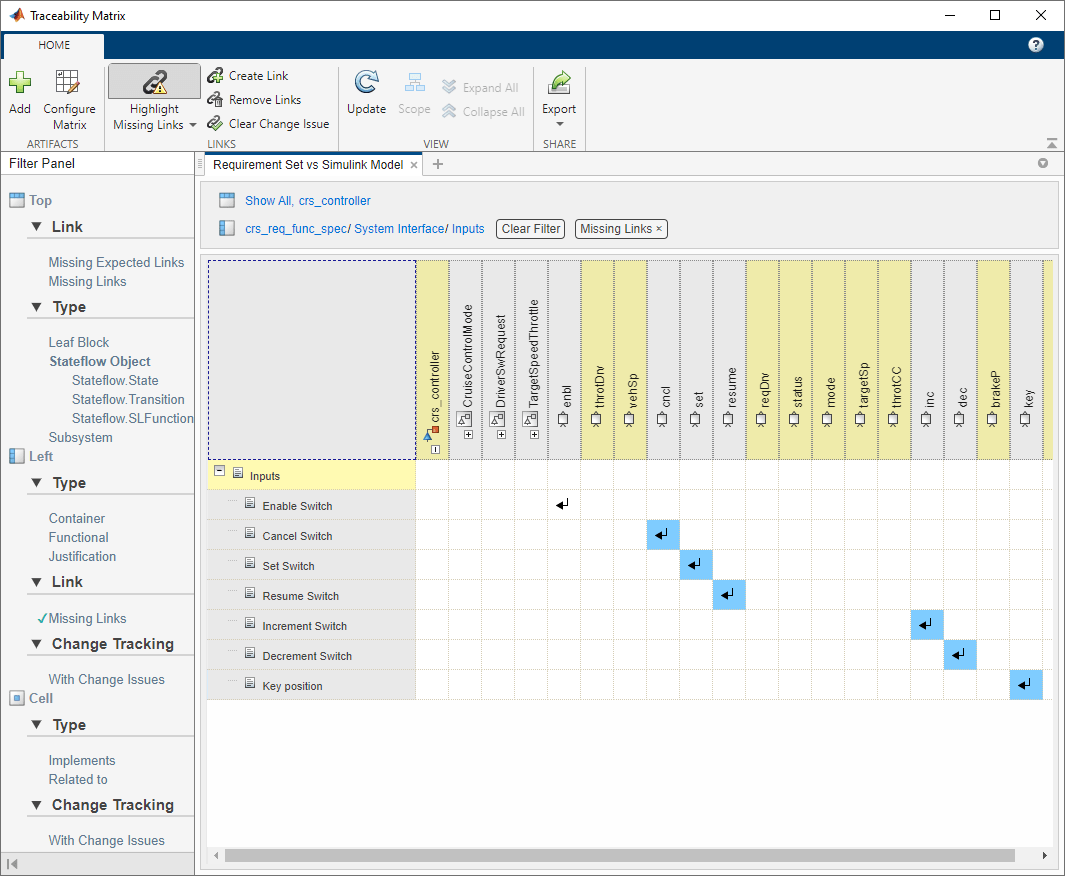The width and height of the screenshot is (1065, 876).
Task: Click the System Interface breadcrumb link
Action: pyautogui.click(x=398, y=229)
